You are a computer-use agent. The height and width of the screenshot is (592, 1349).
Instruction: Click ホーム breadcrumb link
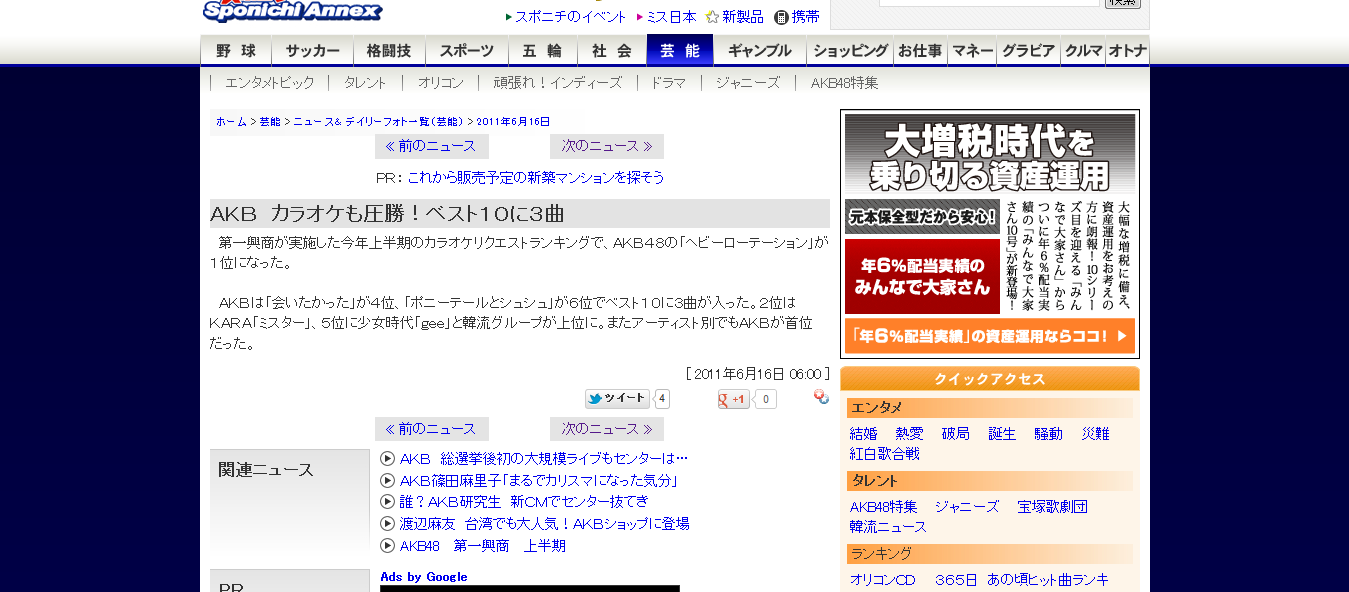pyautogui.click(x=231, y=122)
